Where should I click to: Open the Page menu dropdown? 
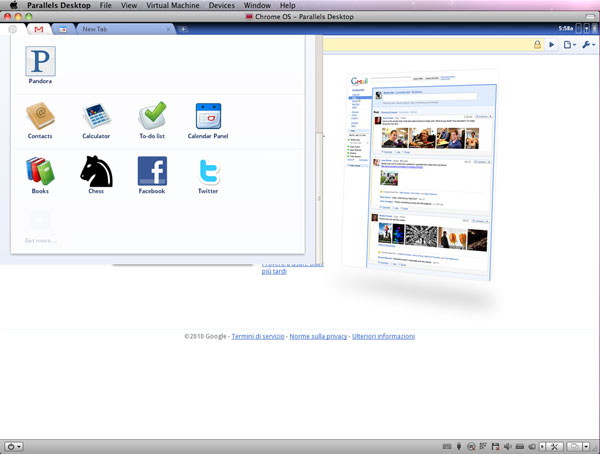569,45
